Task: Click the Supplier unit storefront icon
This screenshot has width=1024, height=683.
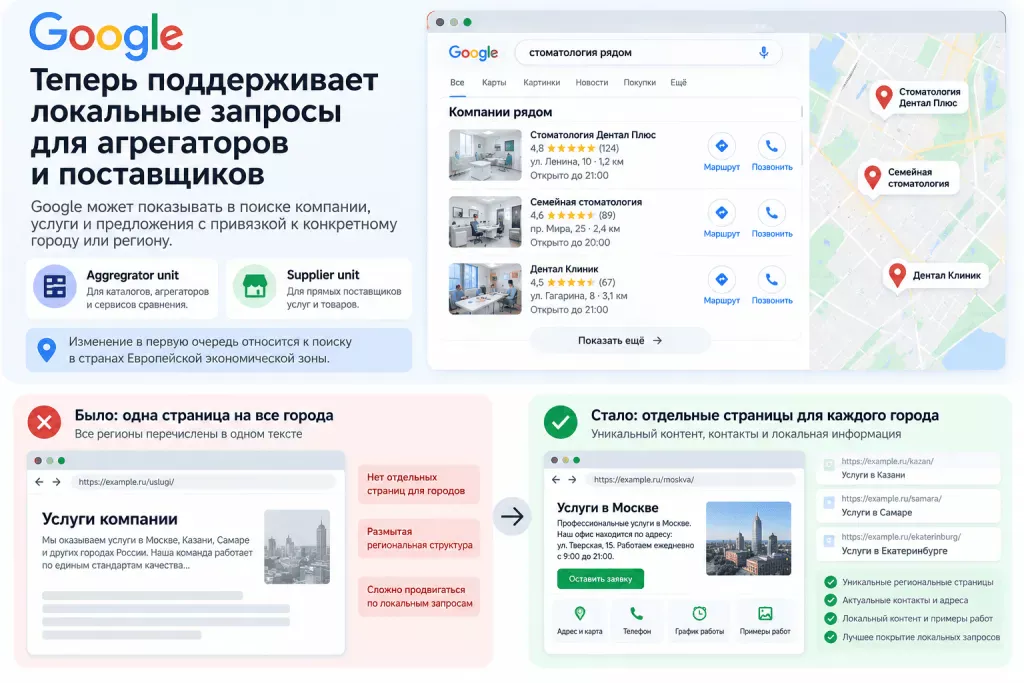Action: pyautogui.click(x=255, y=286)
